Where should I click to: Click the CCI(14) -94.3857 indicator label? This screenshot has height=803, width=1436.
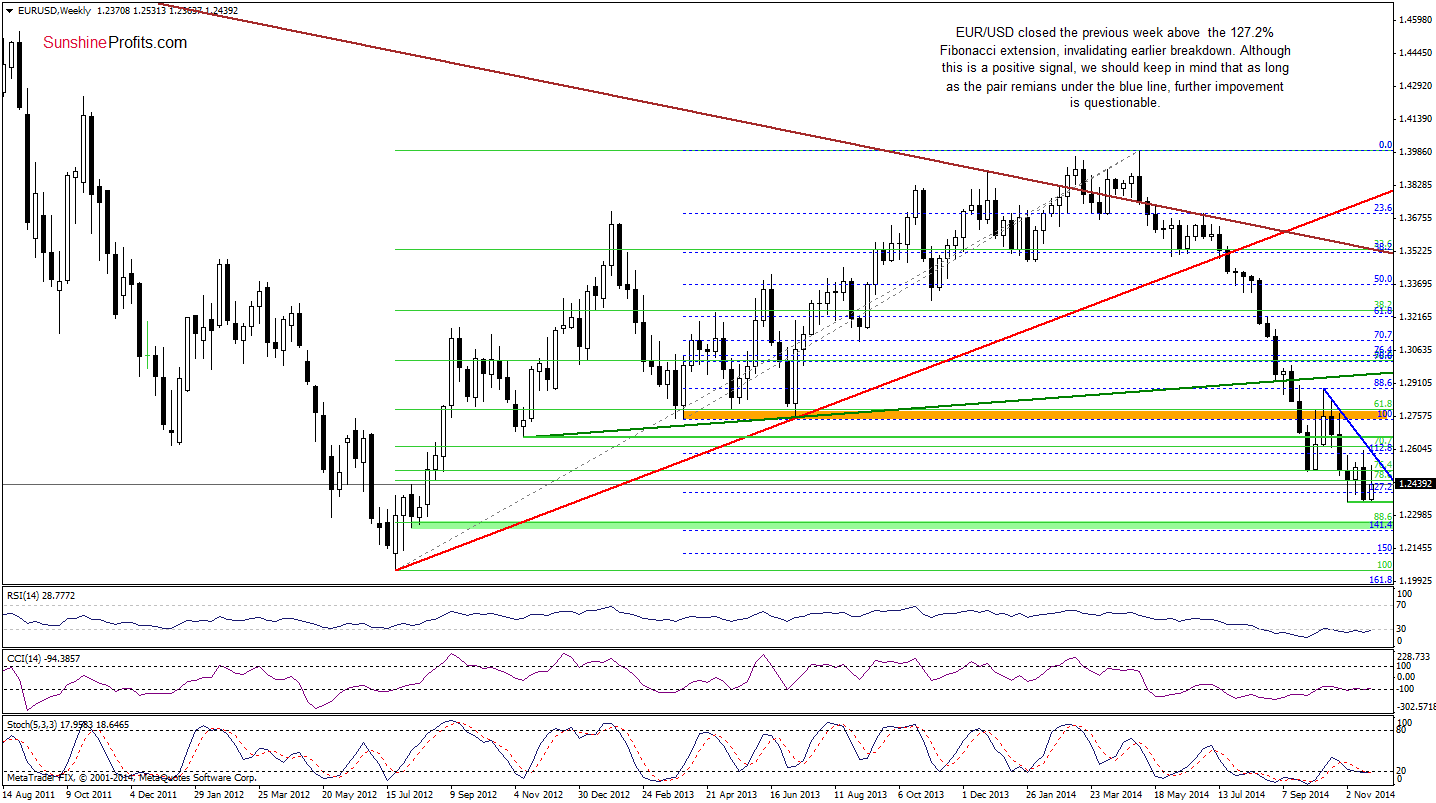42,658
